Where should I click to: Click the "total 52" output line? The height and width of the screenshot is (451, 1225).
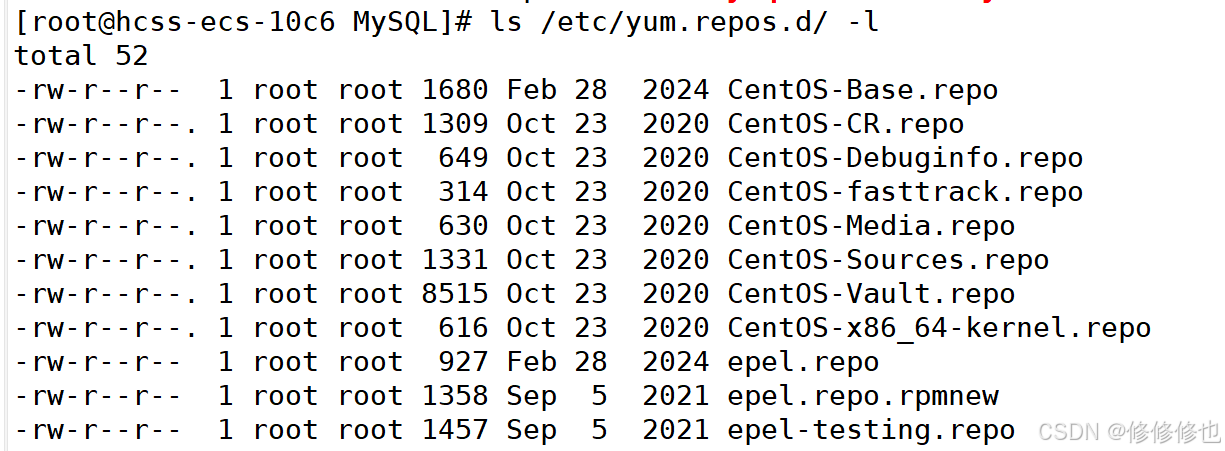click(x=81, y=56)
